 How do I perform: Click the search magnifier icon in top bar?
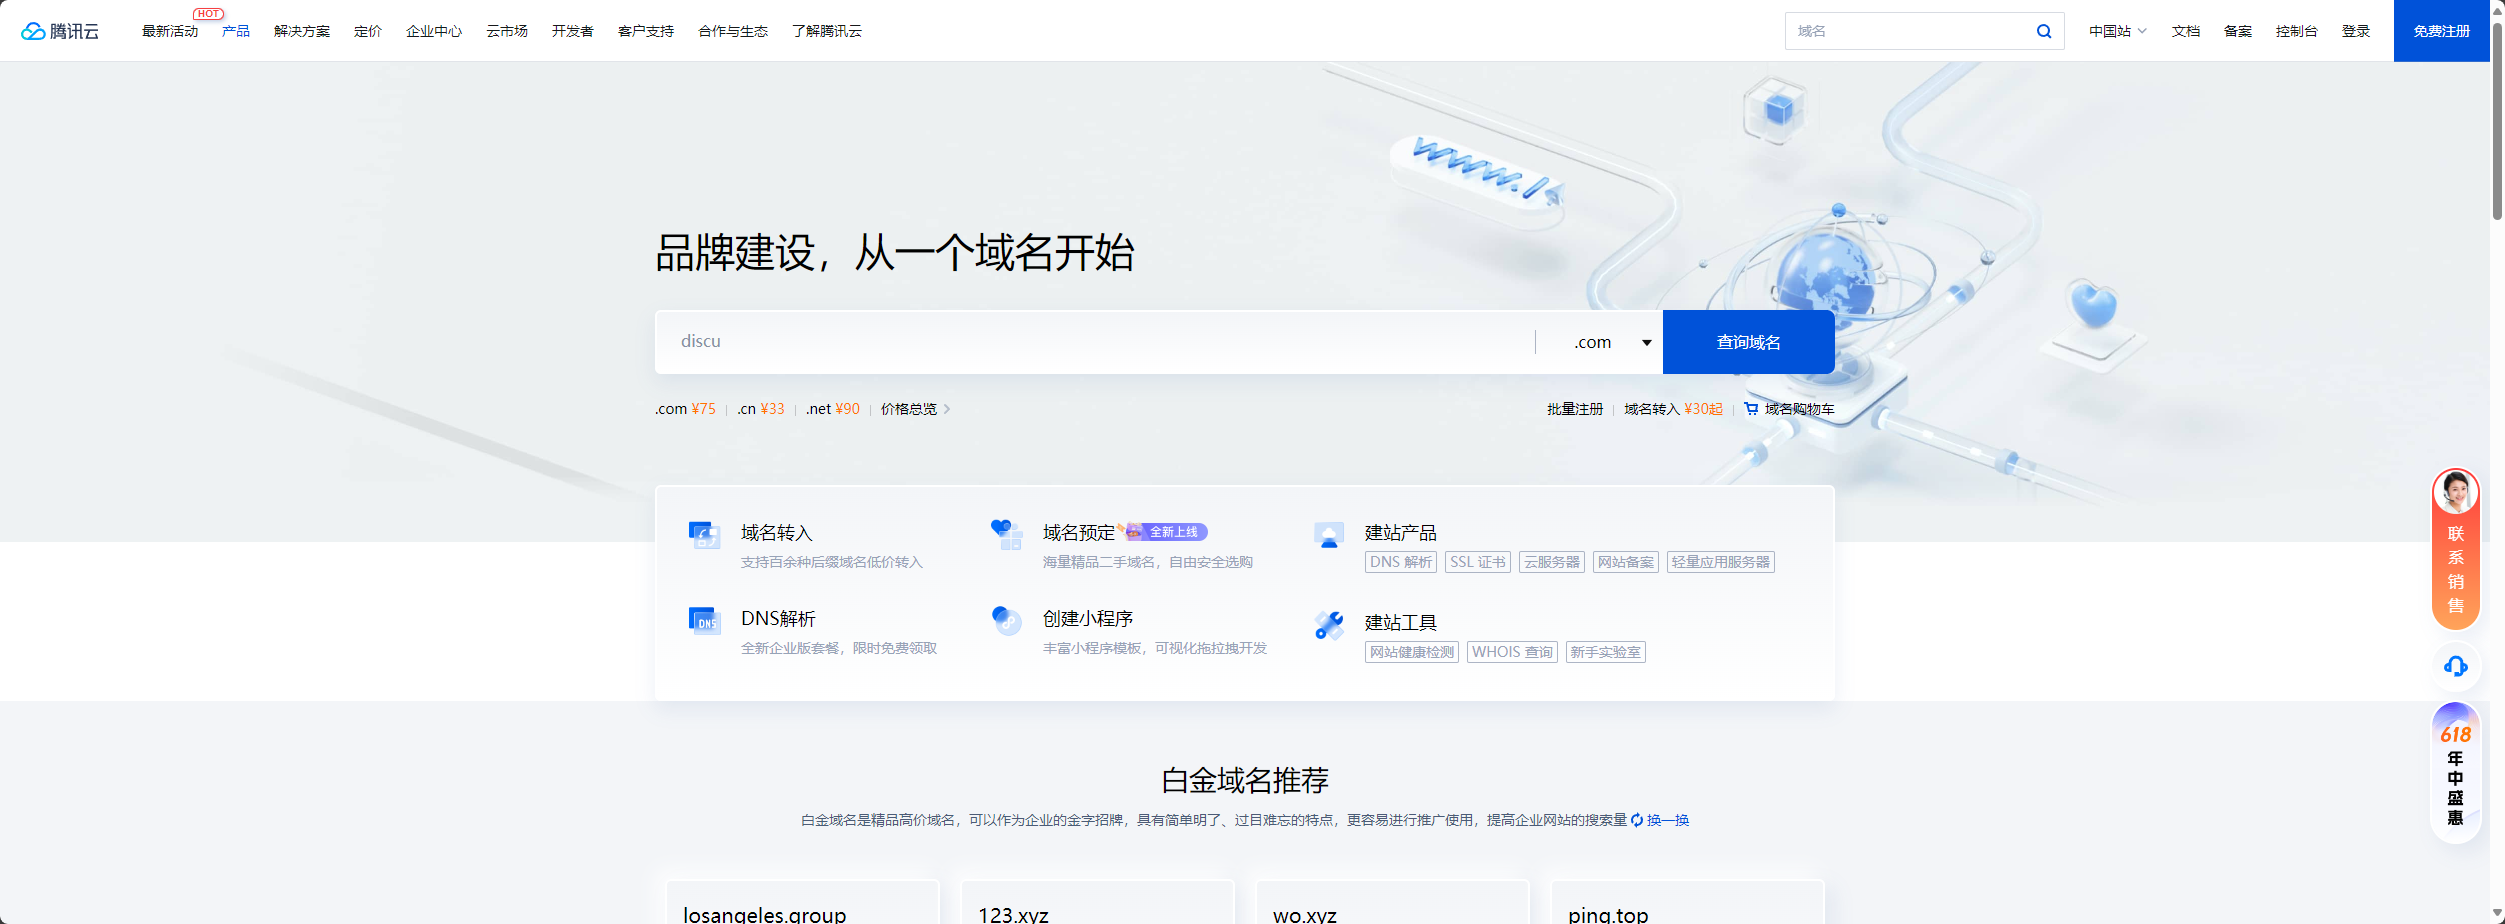[2044, 30]
